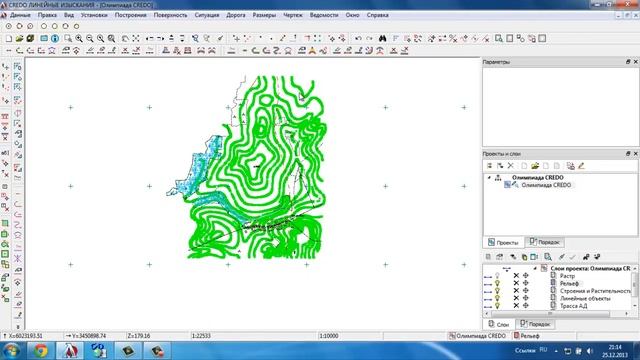Click the 1:10000 scale in status bar

(329, 336)
